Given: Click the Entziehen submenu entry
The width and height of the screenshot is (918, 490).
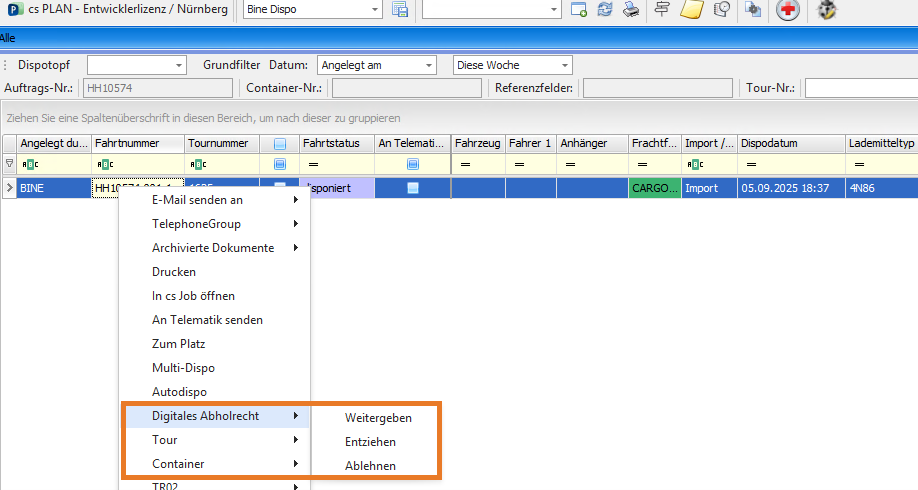Looking at the screenshot, I should (x=370, y=441).
